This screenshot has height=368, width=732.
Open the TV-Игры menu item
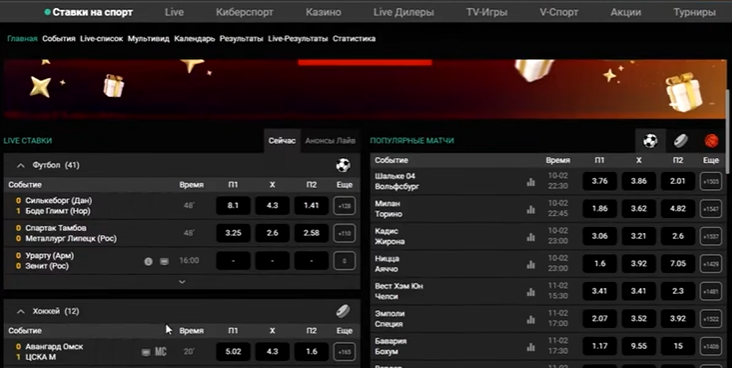(x=486, y=12)
